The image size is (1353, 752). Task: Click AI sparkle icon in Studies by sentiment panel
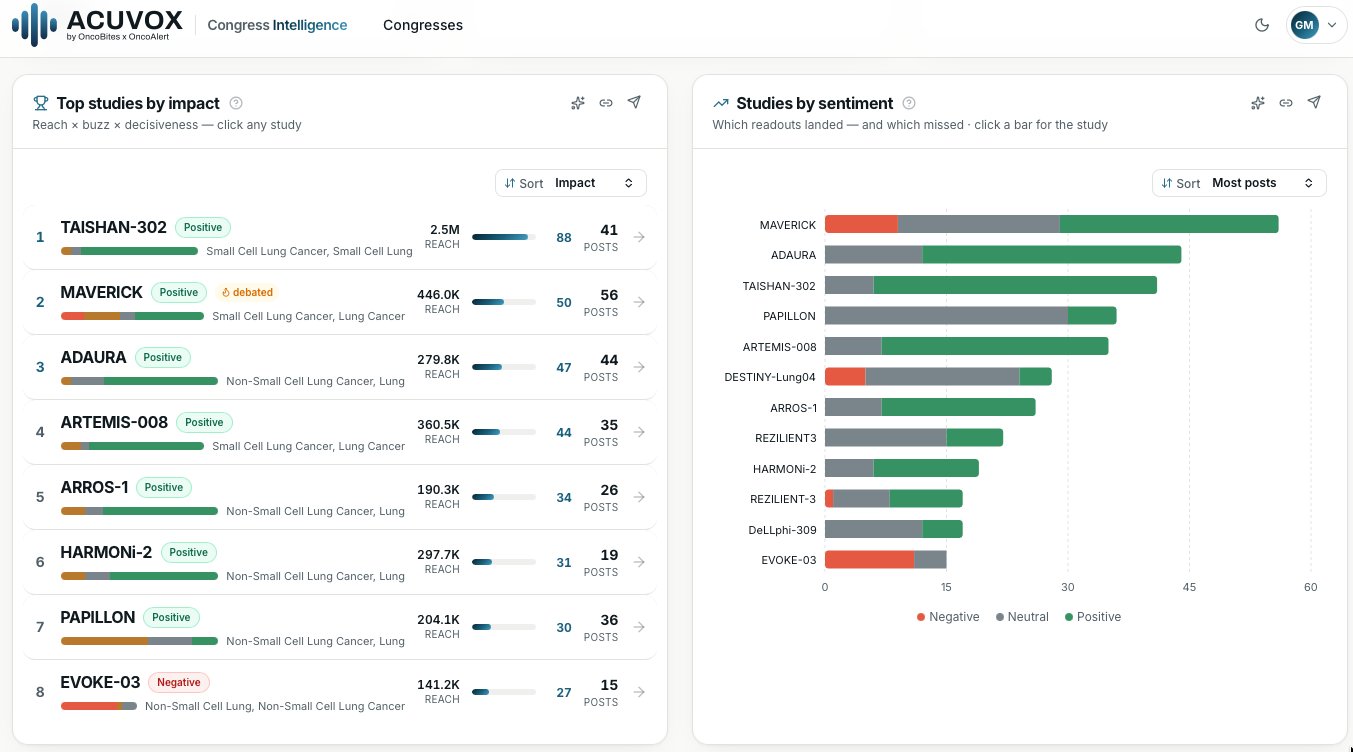(x=1258, y=102)
